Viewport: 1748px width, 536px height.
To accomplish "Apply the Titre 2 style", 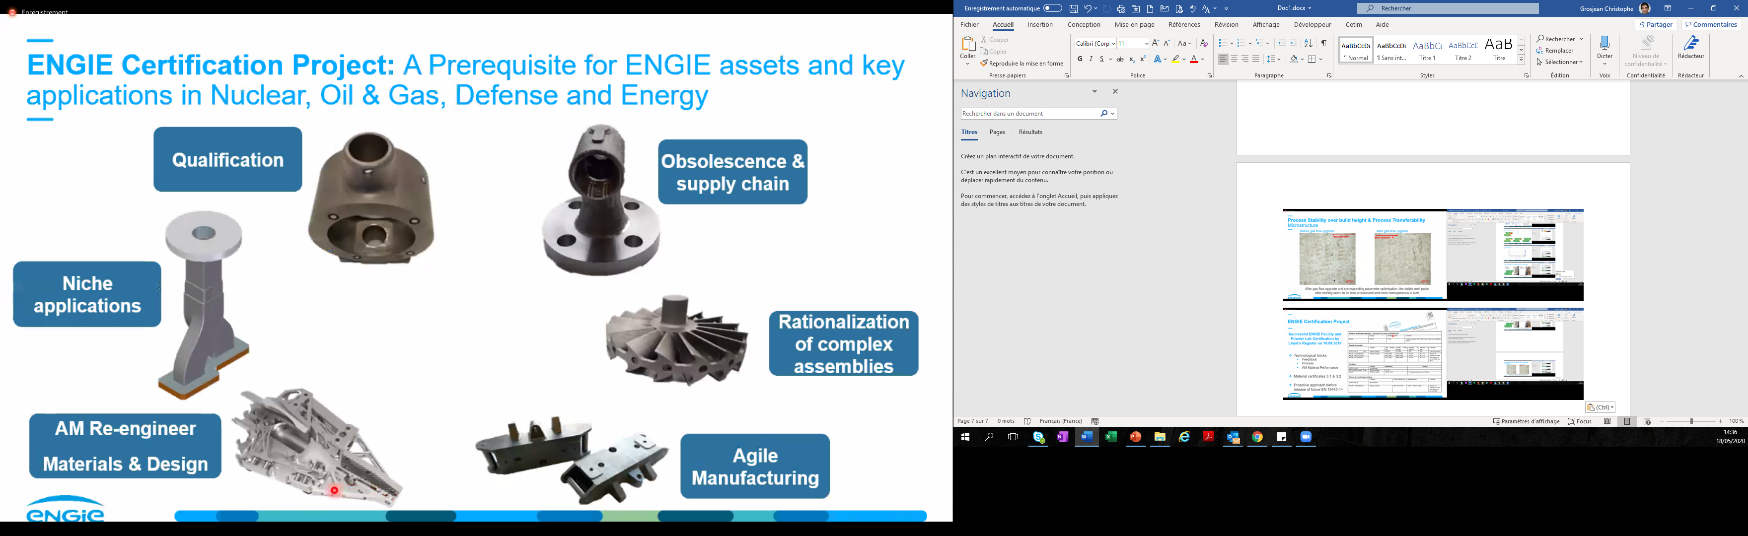I will pyautogui.click(x=1463, y=50).
